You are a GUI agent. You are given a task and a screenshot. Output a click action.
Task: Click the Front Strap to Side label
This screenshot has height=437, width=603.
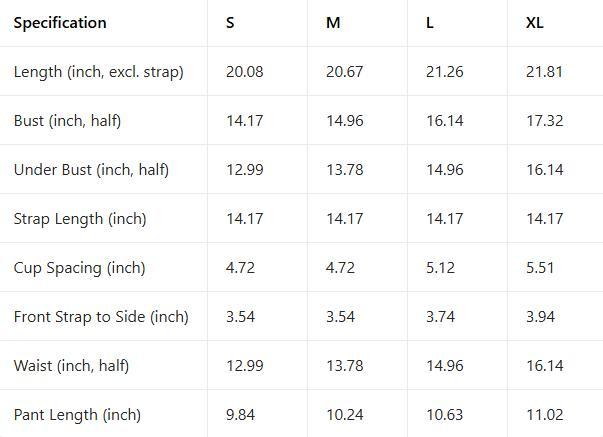[101, 317]
